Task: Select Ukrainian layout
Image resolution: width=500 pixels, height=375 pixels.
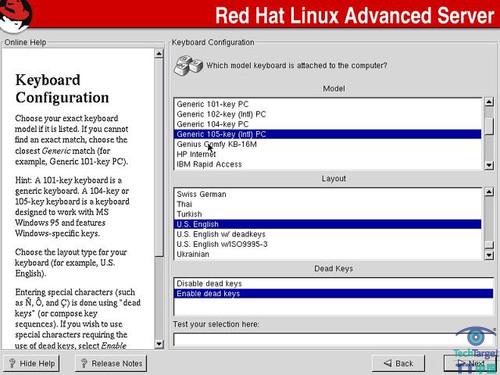Action: pos(327,254)
